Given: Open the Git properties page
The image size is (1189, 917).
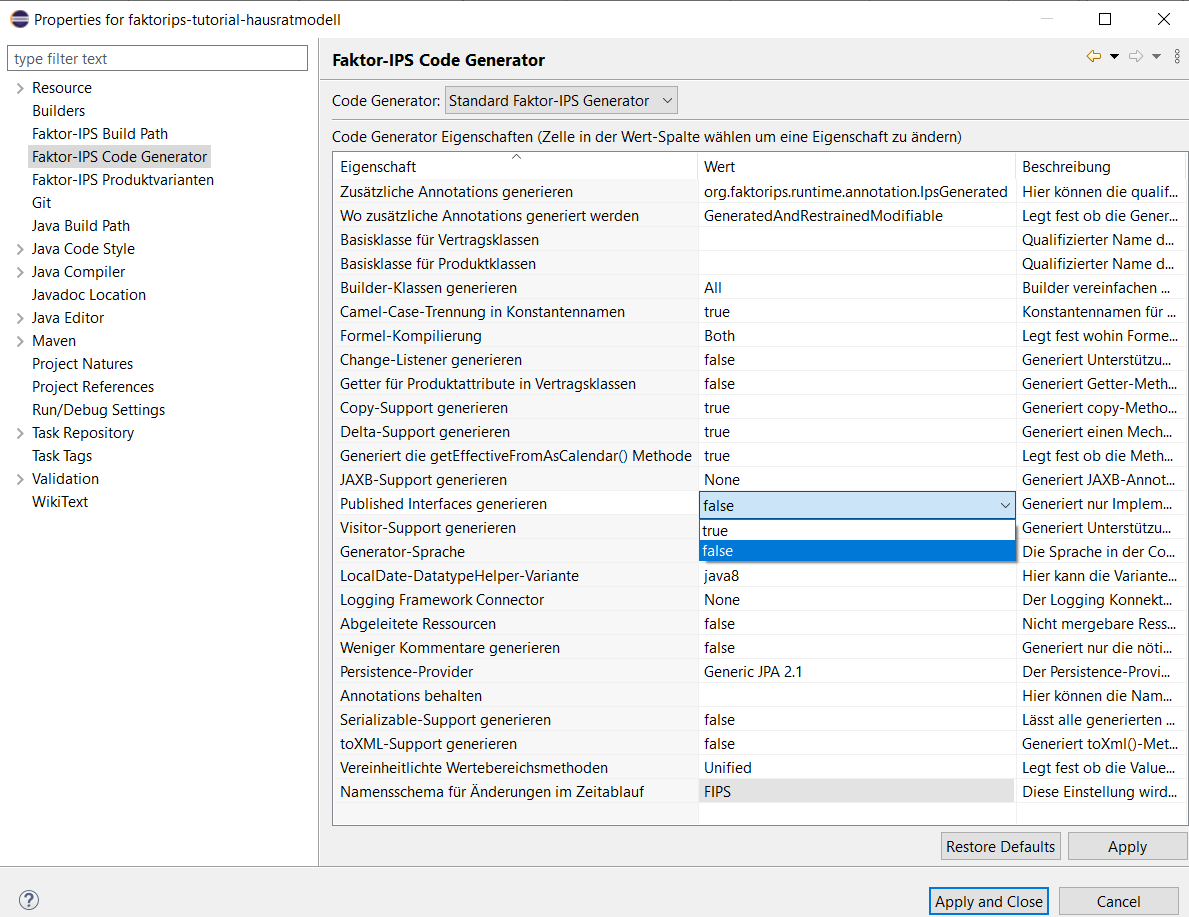Looking at the screenshot, I should point(41,203).
